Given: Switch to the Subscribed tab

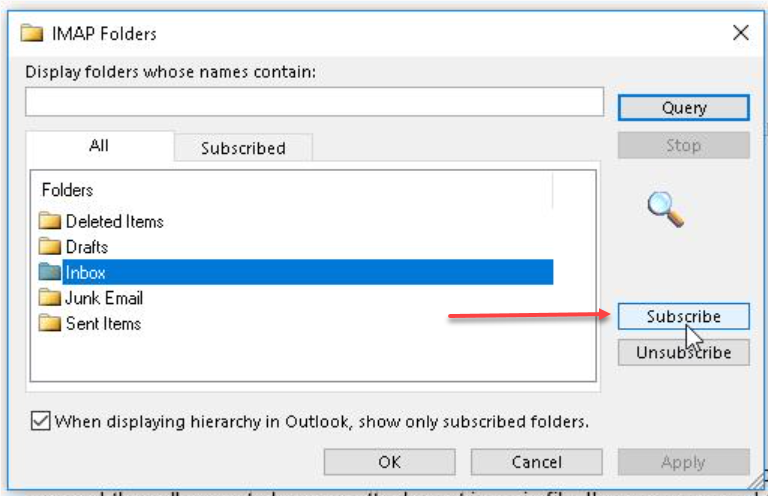Looking at the screenshot, I should click(243, 148).
